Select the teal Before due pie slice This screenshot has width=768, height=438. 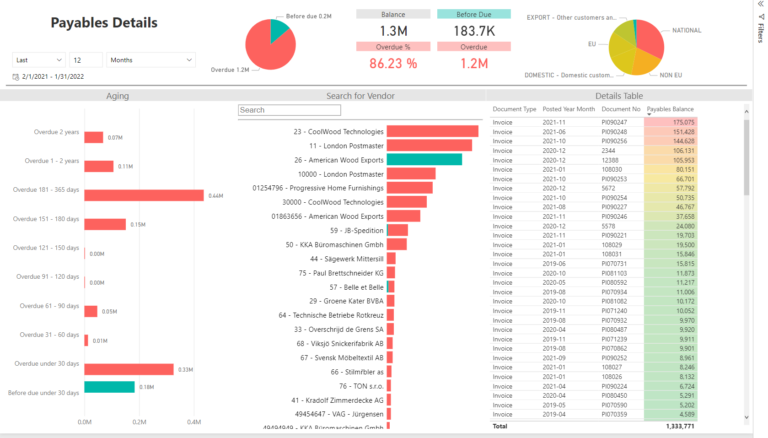[280, 27]
